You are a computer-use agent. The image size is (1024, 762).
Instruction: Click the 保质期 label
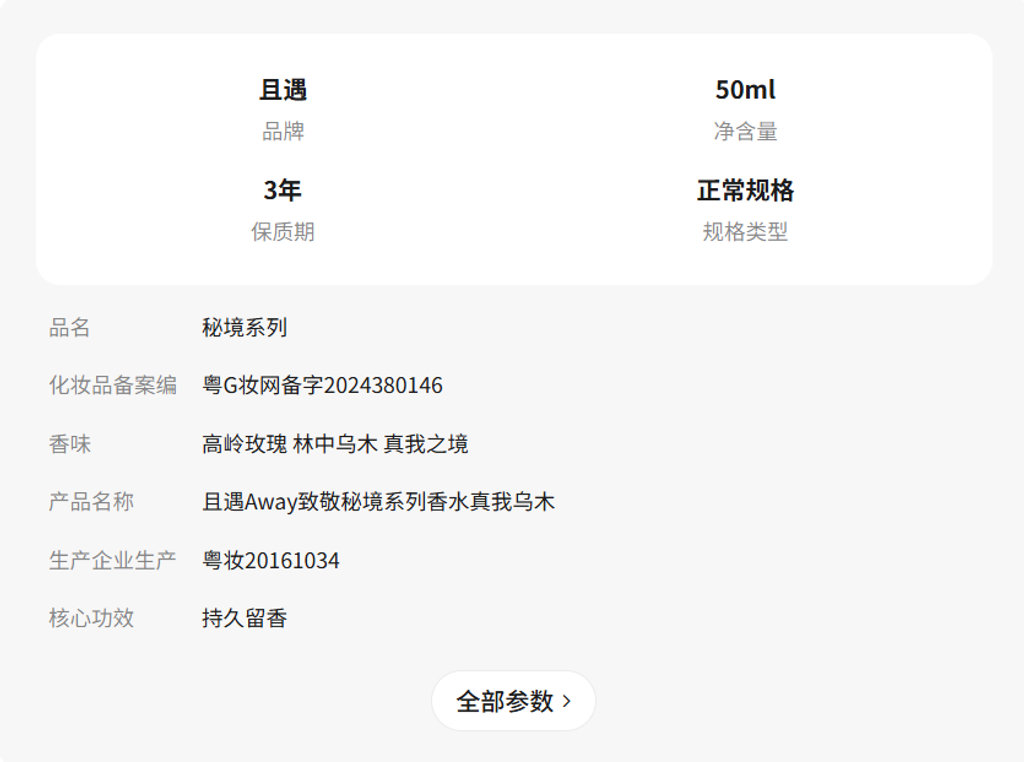283,232
